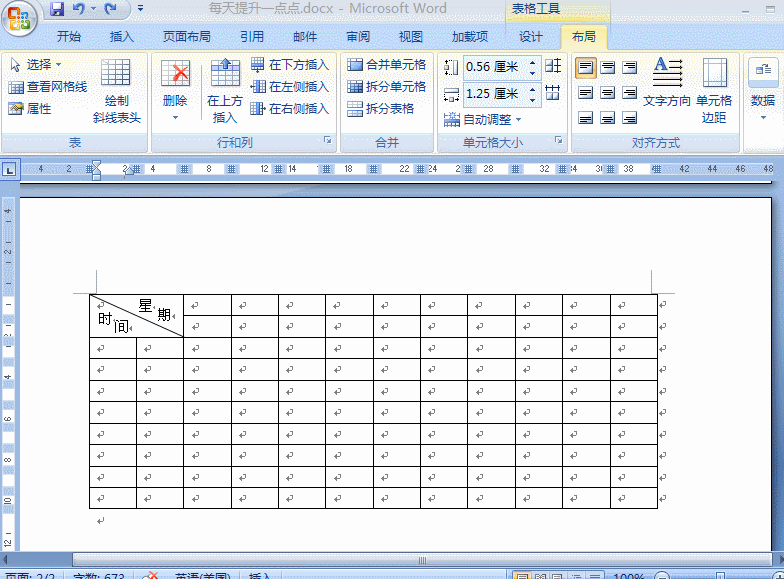Image resolution: width=784 pixels, height=579 pixels.
Task: Click 拆分表格 split table
Action: (380, 108)
